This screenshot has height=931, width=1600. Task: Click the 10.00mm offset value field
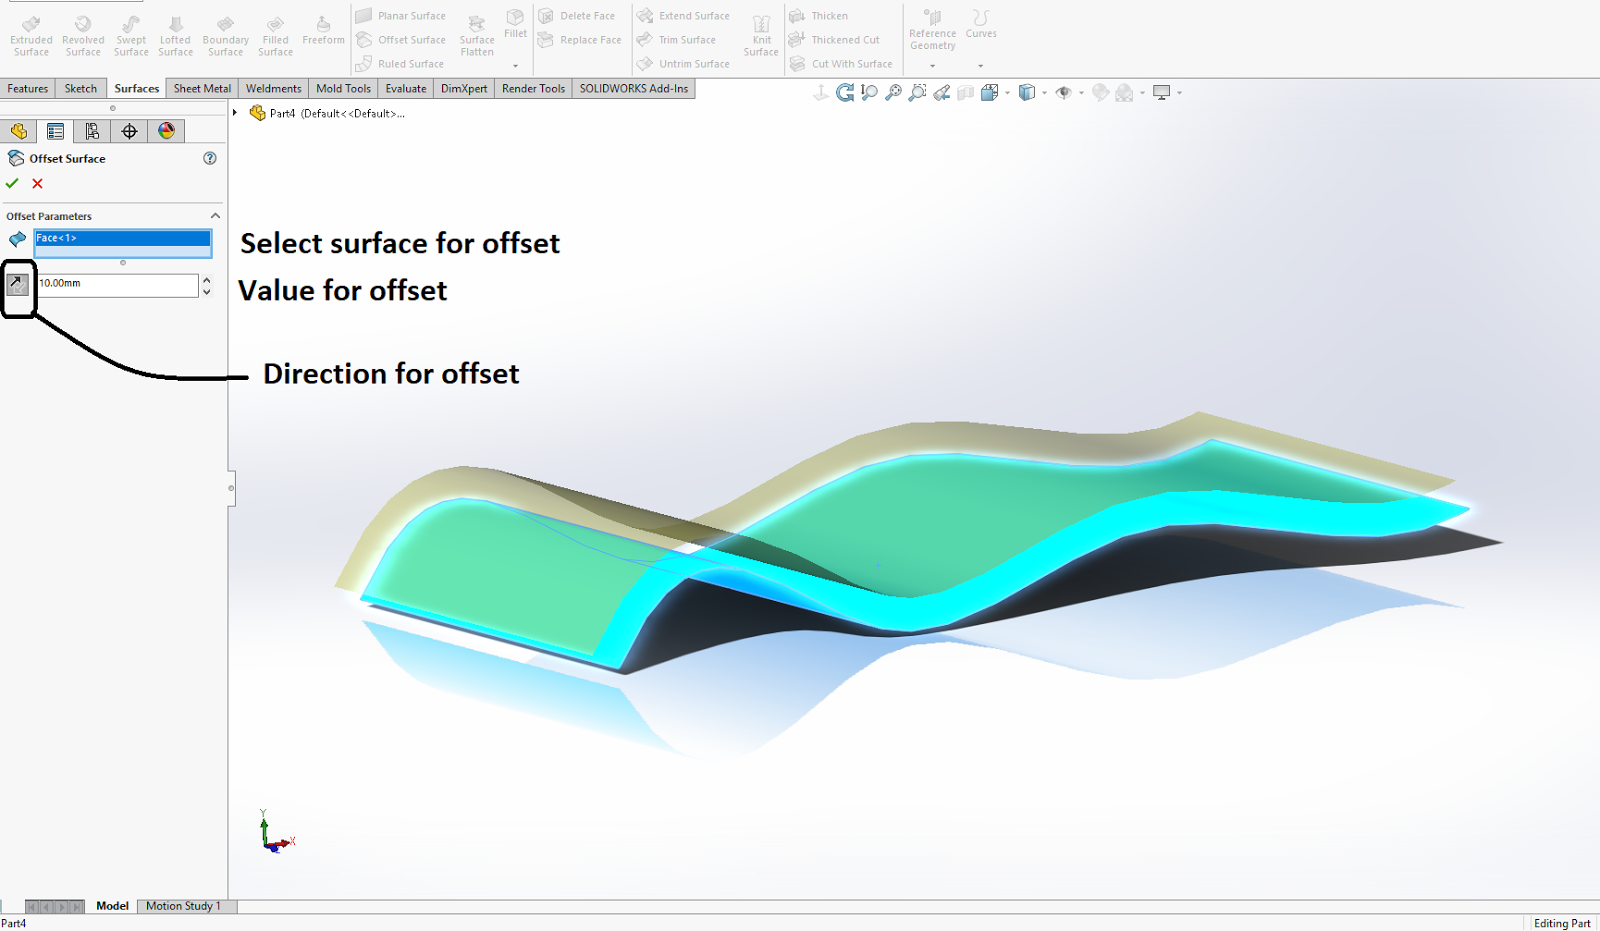click(x=115, y=285)
